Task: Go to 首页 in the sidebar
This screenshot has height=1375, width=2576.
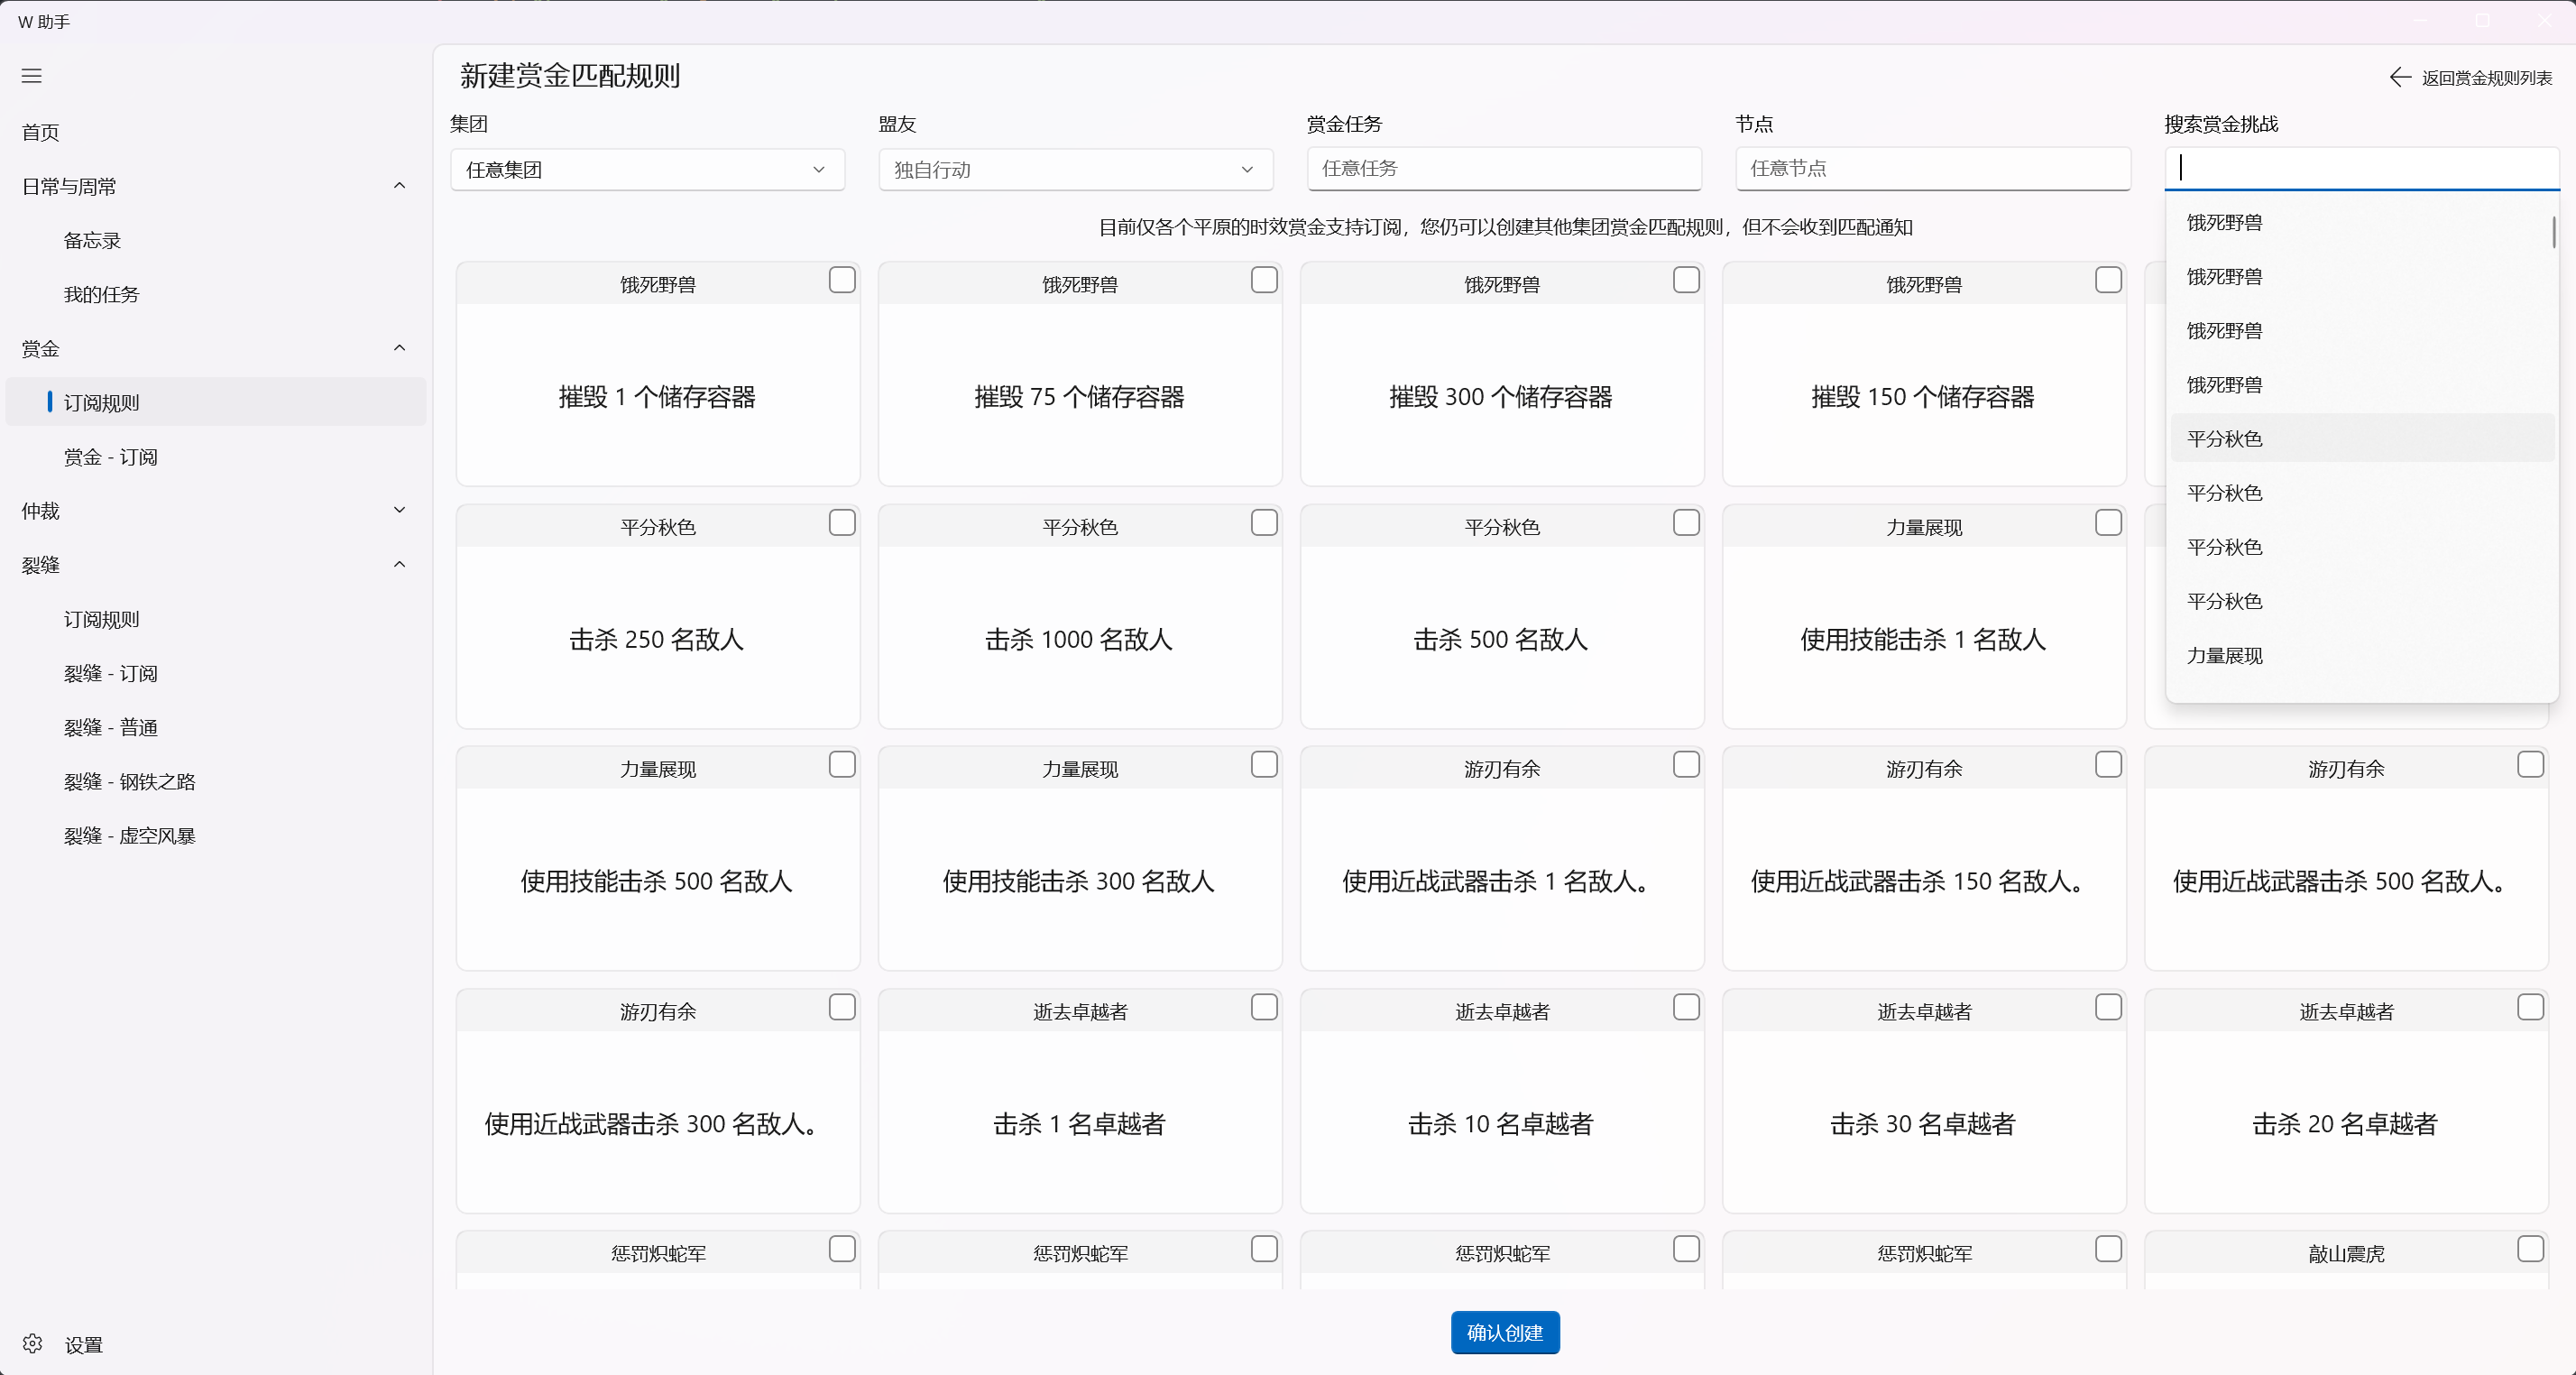Action: click(39, 132)
